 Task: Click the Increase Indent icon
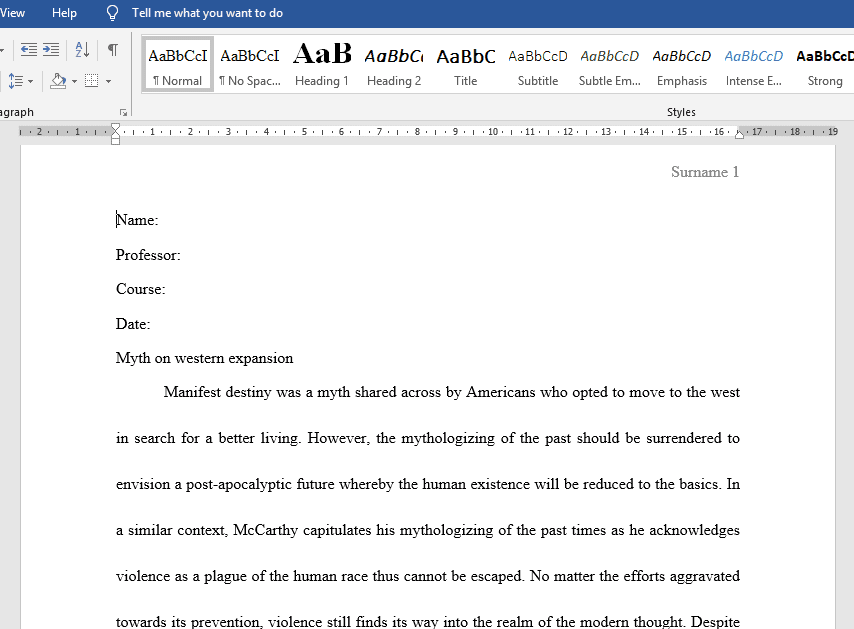50,50
